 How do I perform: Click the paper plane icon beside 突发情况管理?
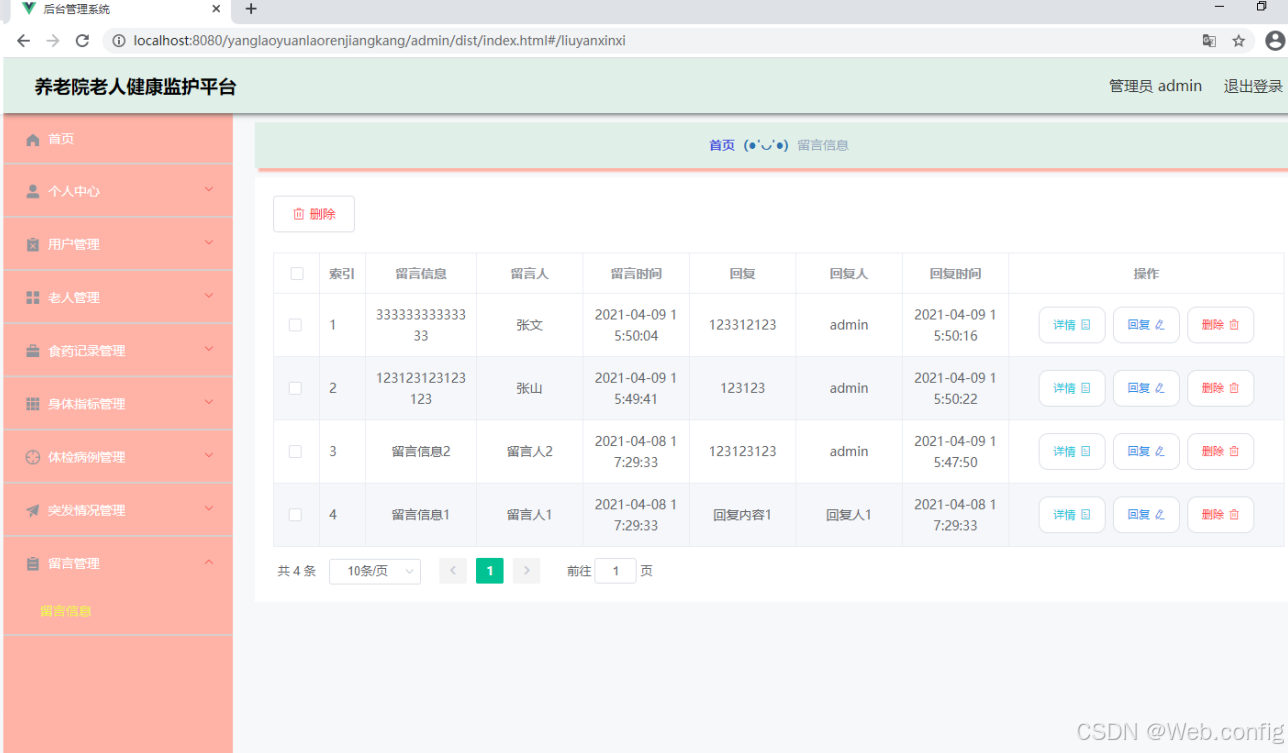[x=33, y=510]
